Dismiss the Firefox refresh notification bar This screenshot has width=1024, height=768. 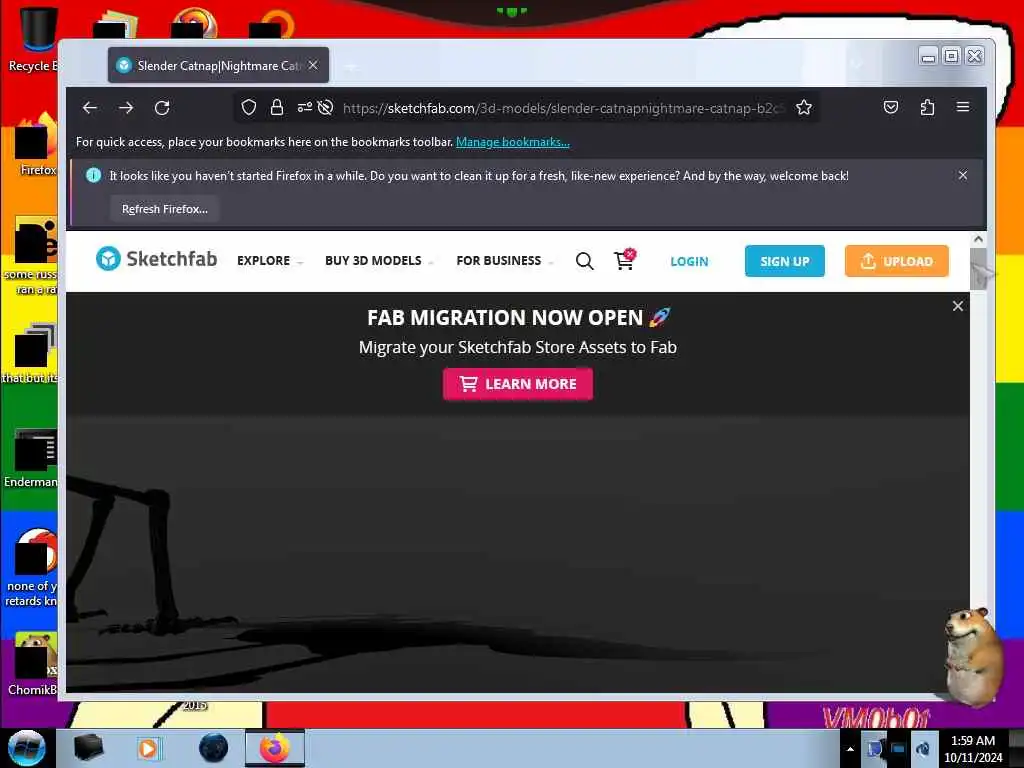(963, 175)
